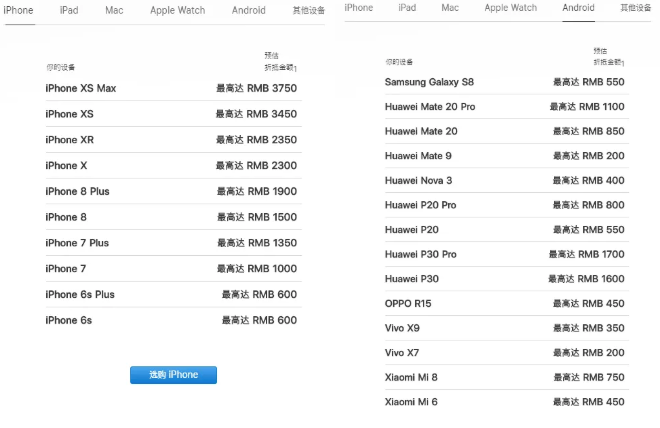The height and width of the screenshot is (428, 660).
Task: Open Android tab in the left panel
Action: (x=248, y=10)
